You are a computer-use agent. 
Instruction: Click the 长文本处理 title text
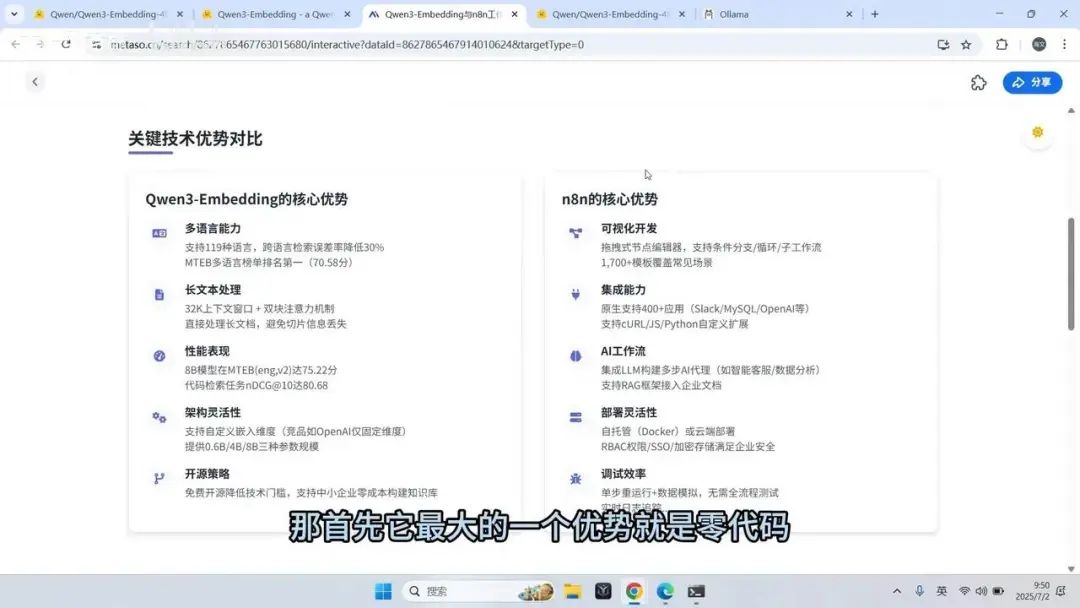[213, 290]
